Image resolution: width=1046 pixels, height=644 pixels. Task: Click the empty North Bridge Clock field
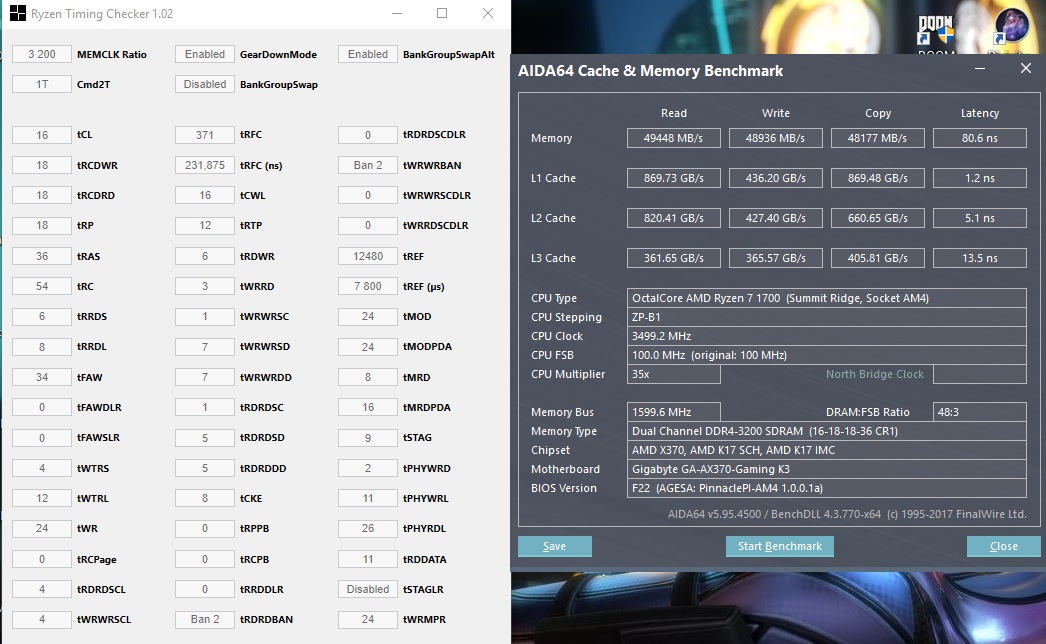pos(979,374)
